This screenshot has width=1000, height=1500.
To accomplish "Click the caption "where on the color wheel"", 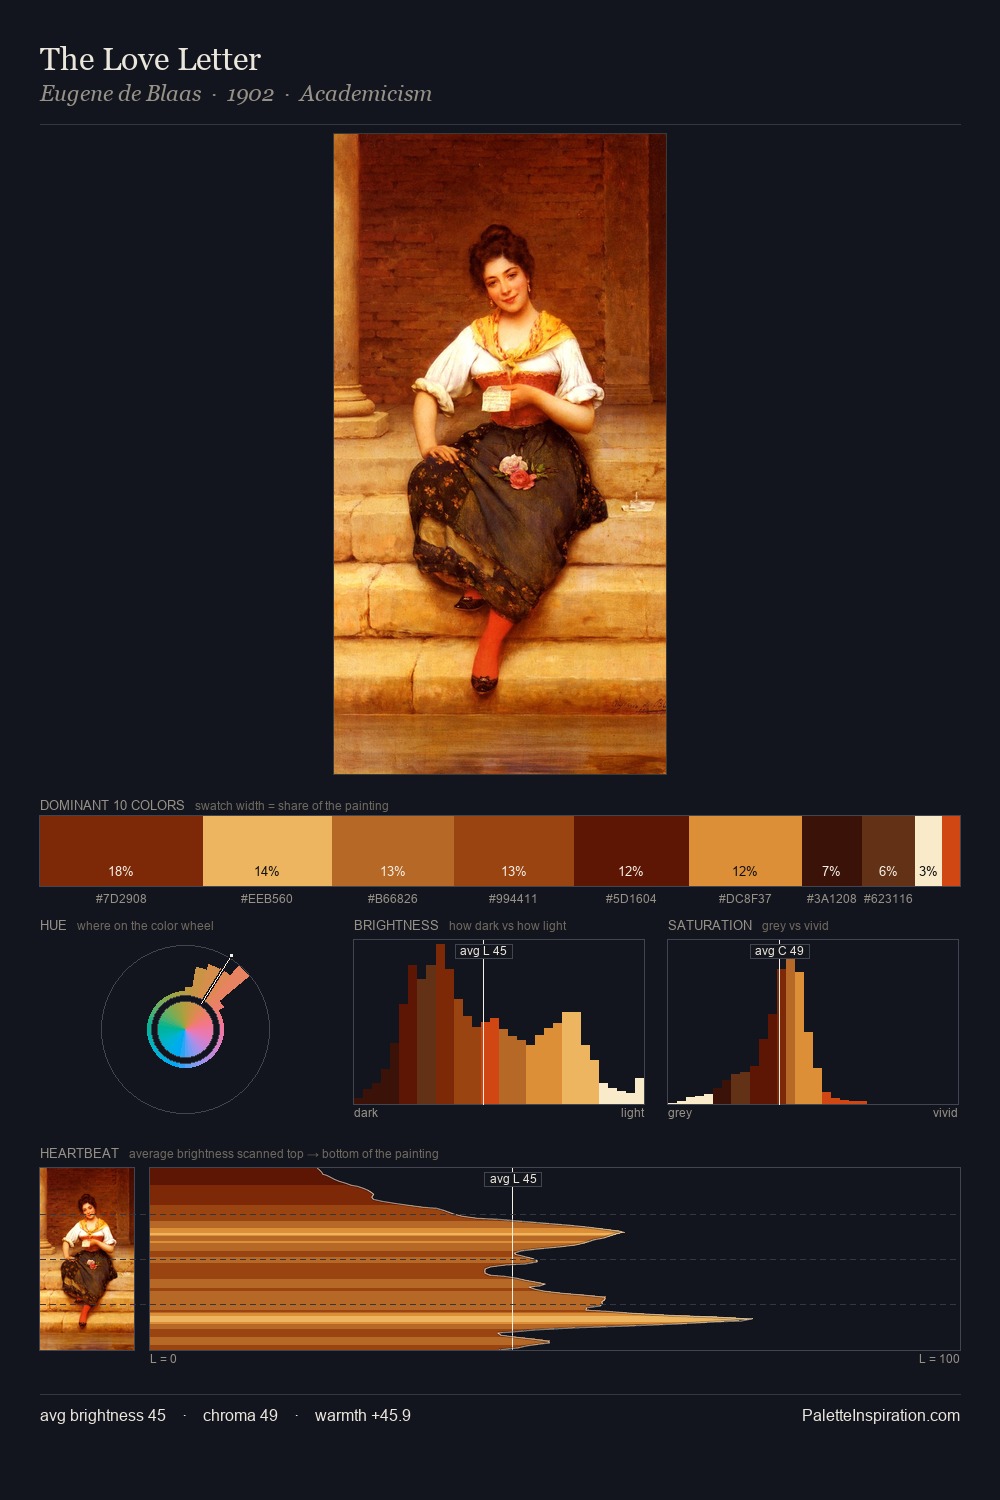I will pos(145,925).
